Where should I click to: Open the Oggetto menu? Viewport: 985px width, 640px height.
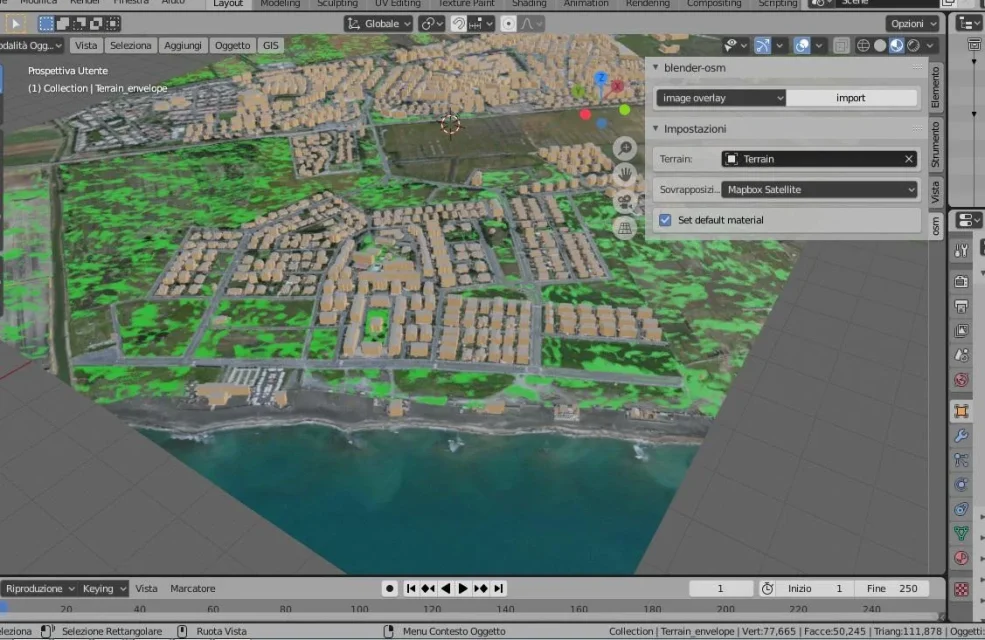point(232,45)
